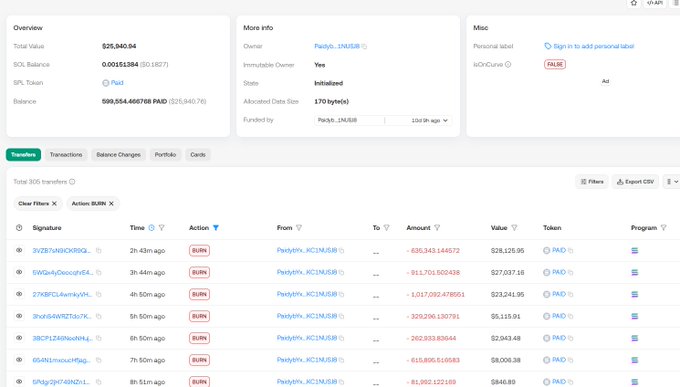The height and width of the screenshot is (387, 680).
Task: Open the active Action column filter
Action: 216,228
